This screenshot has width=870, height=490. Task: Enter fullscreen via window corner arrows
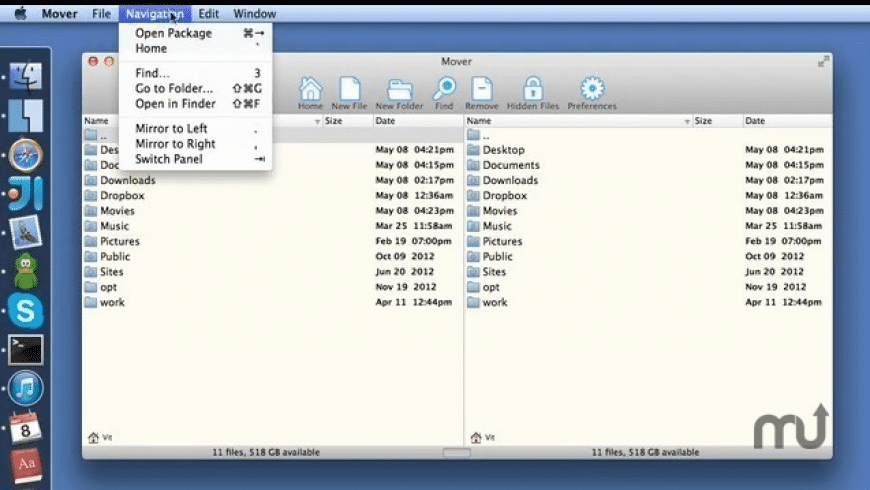pos(823,61)
